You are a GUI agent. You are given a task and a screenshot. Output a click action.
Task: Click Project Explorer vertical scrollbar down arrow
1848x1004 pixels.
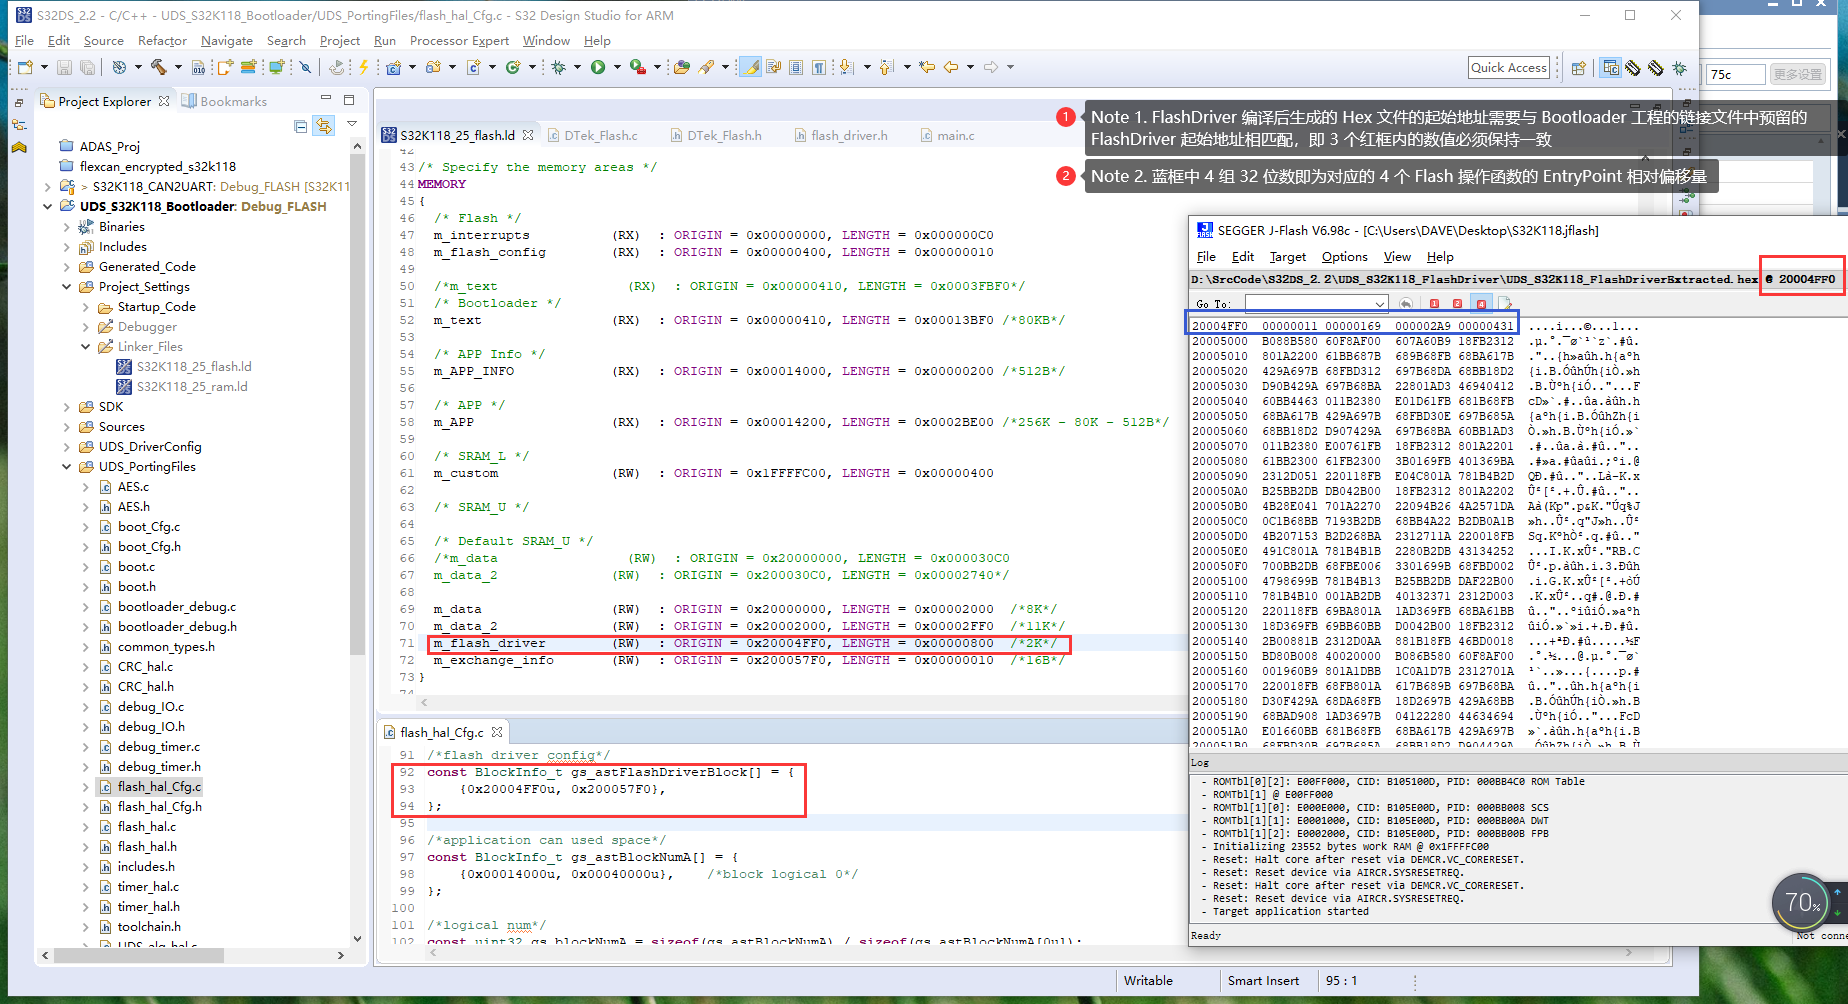[357, 938]
